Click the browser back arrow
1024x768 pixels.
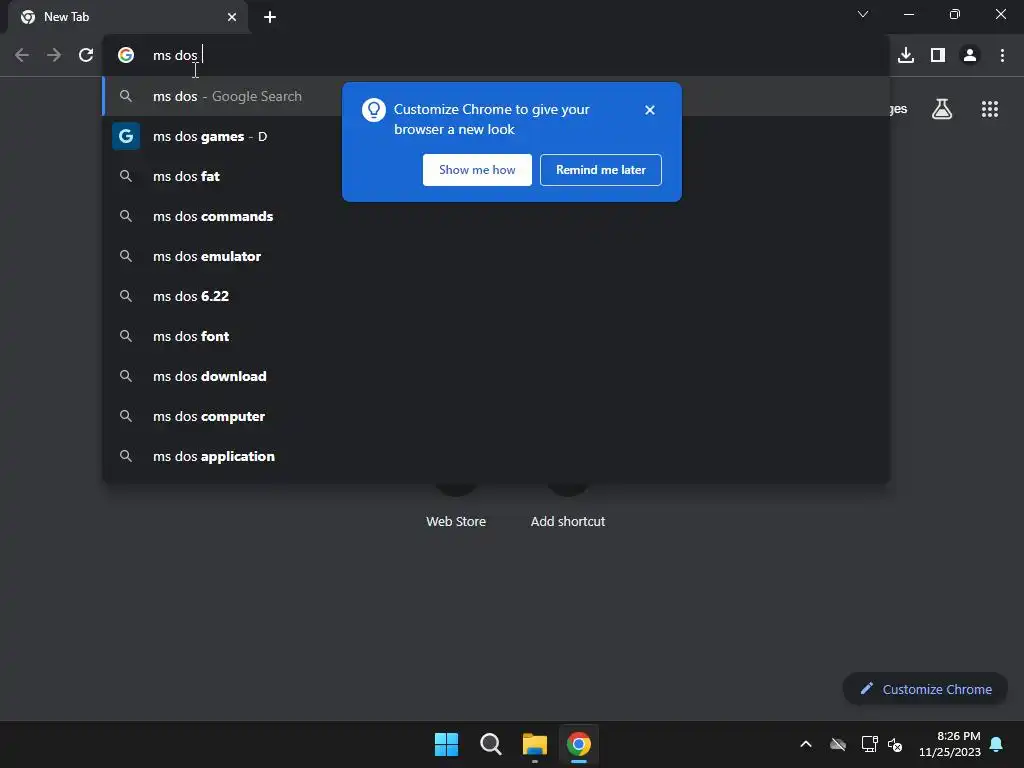pos(22,55)
